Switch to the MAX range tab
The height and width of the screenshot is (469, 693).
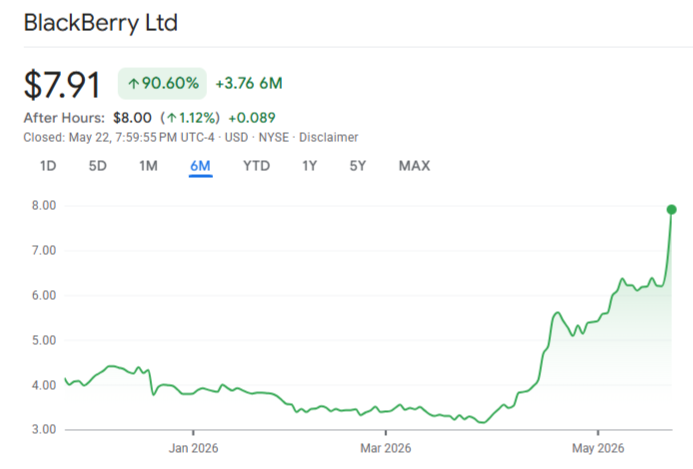point(414,166)
